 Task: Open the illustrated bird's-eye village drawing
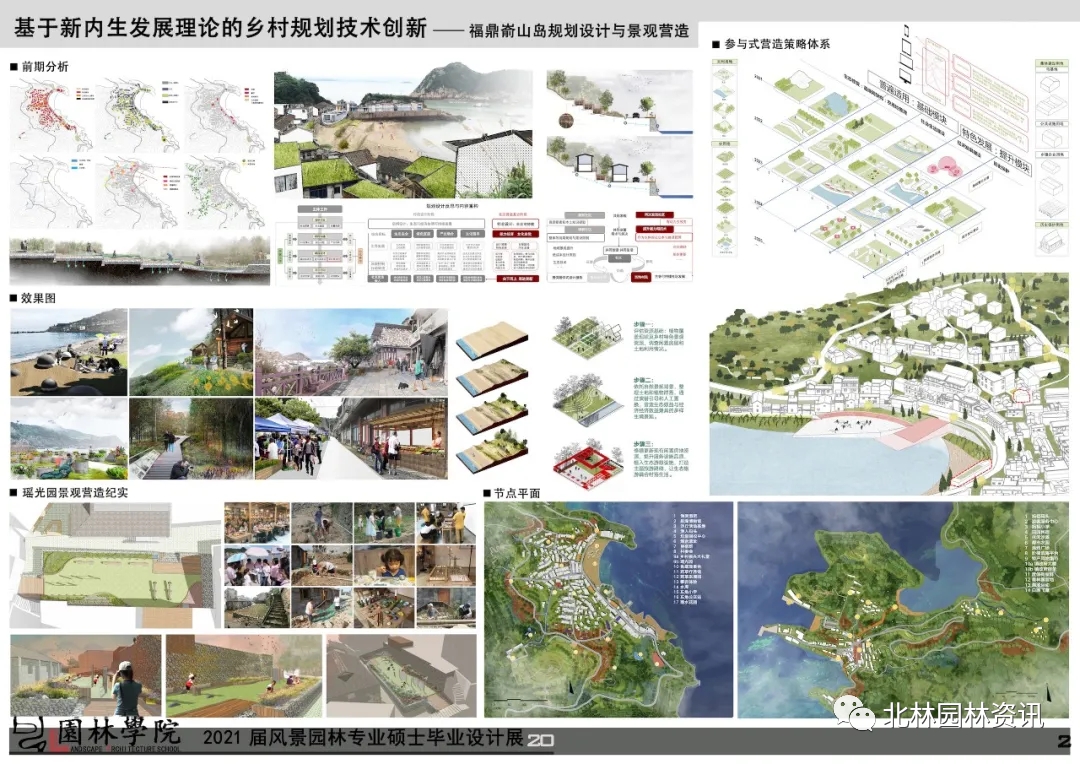[x=889, y=386]
